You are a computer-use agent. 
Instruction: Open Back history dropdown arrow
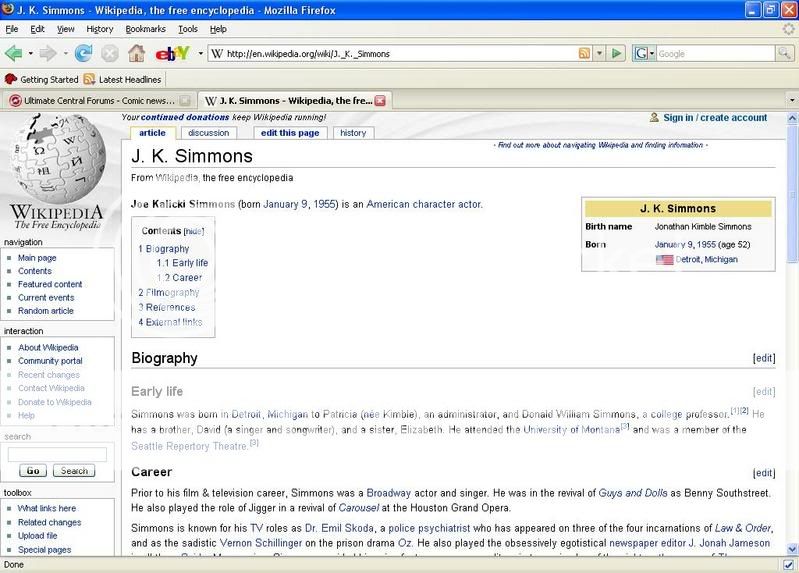[x=31, y=53]
